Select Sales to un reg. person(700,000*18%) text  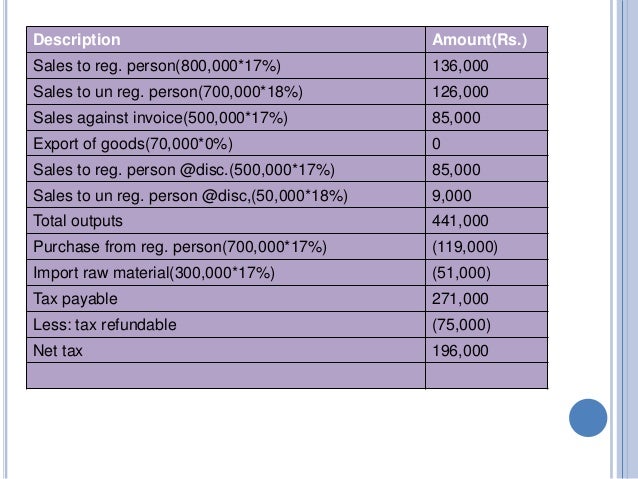point(168,92)
